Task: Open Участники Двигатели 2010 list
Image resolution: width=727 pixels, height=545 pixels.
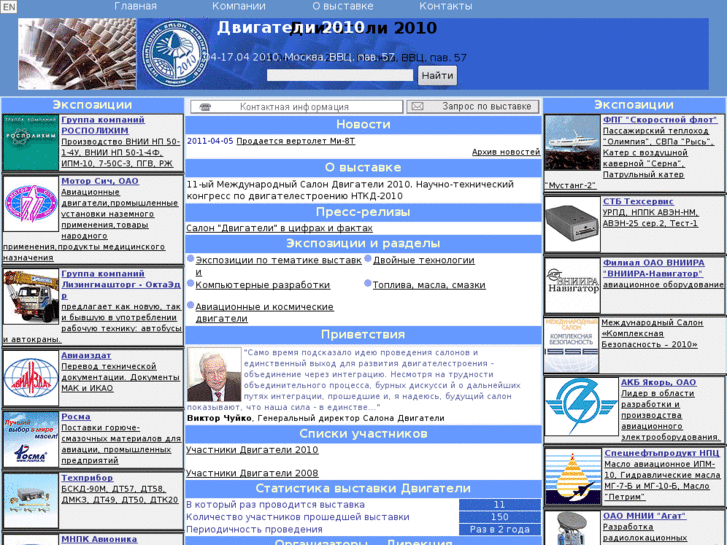Action: pos(252,450)
